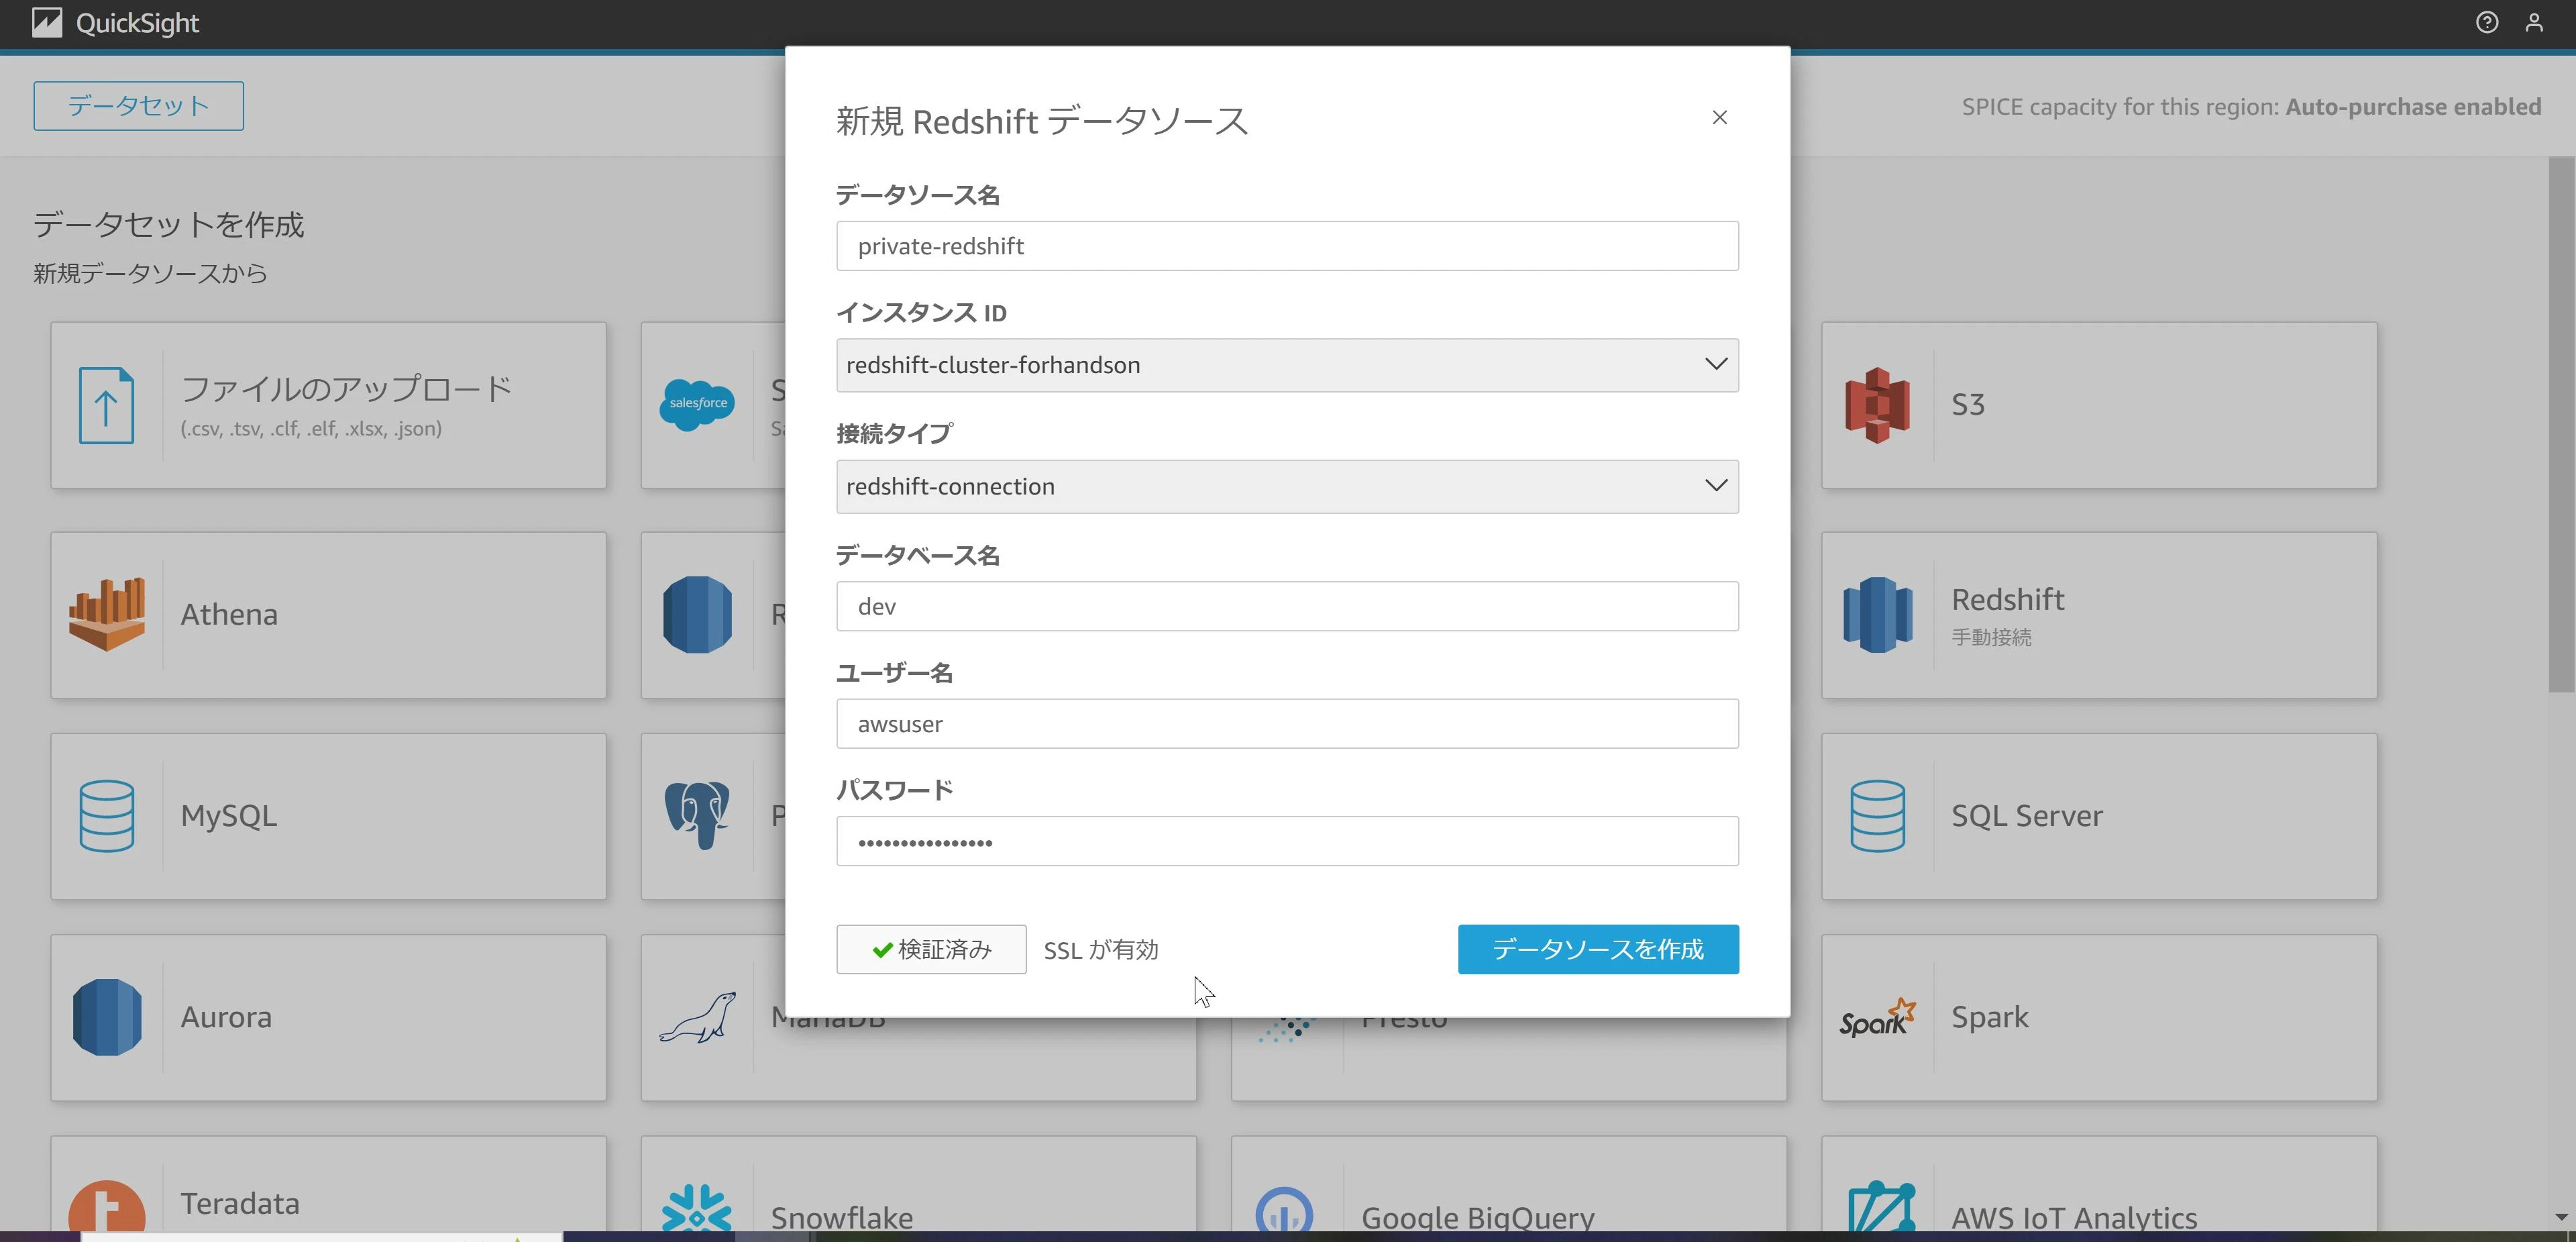The height and width of the screenshot is (1242, 2576).
Task: Click the 検証済み validation button
Action: point(930,949)
